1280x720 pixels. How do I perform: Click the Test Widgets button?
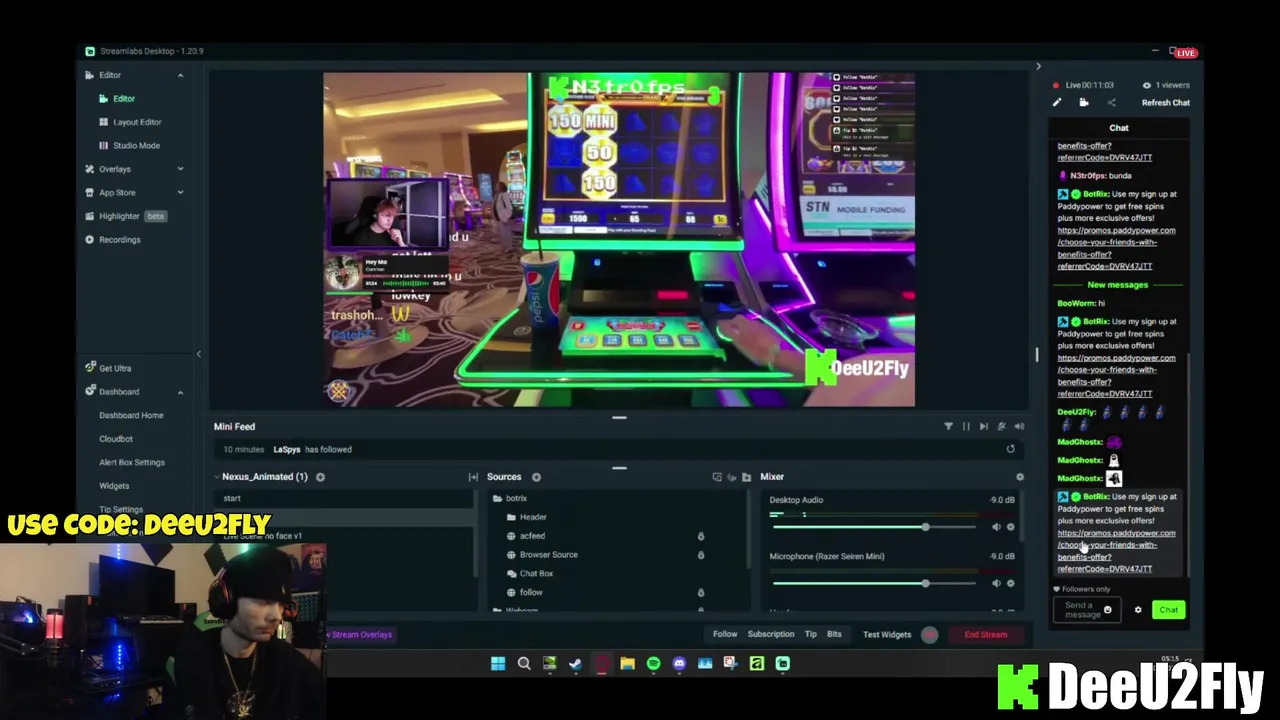point(887,634)
